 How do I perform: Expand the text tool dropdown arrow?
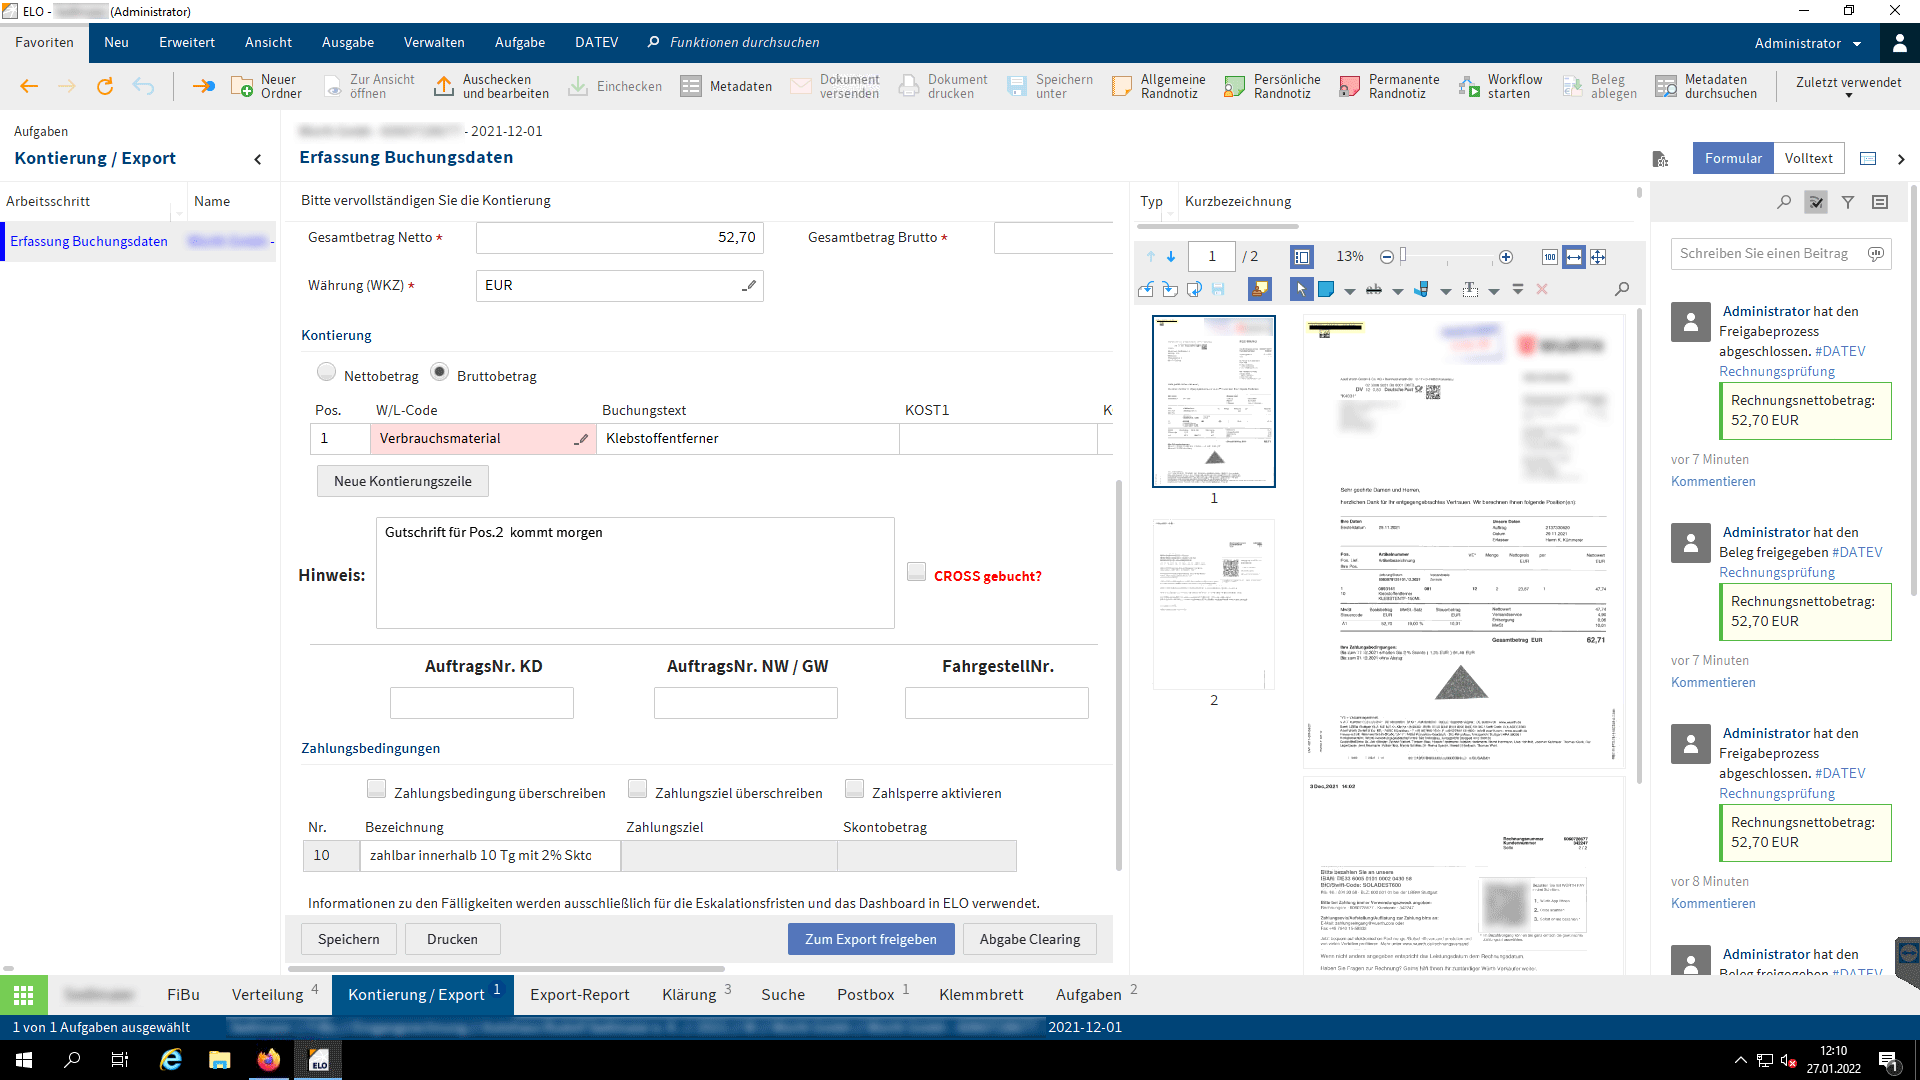click(1494, 291)
